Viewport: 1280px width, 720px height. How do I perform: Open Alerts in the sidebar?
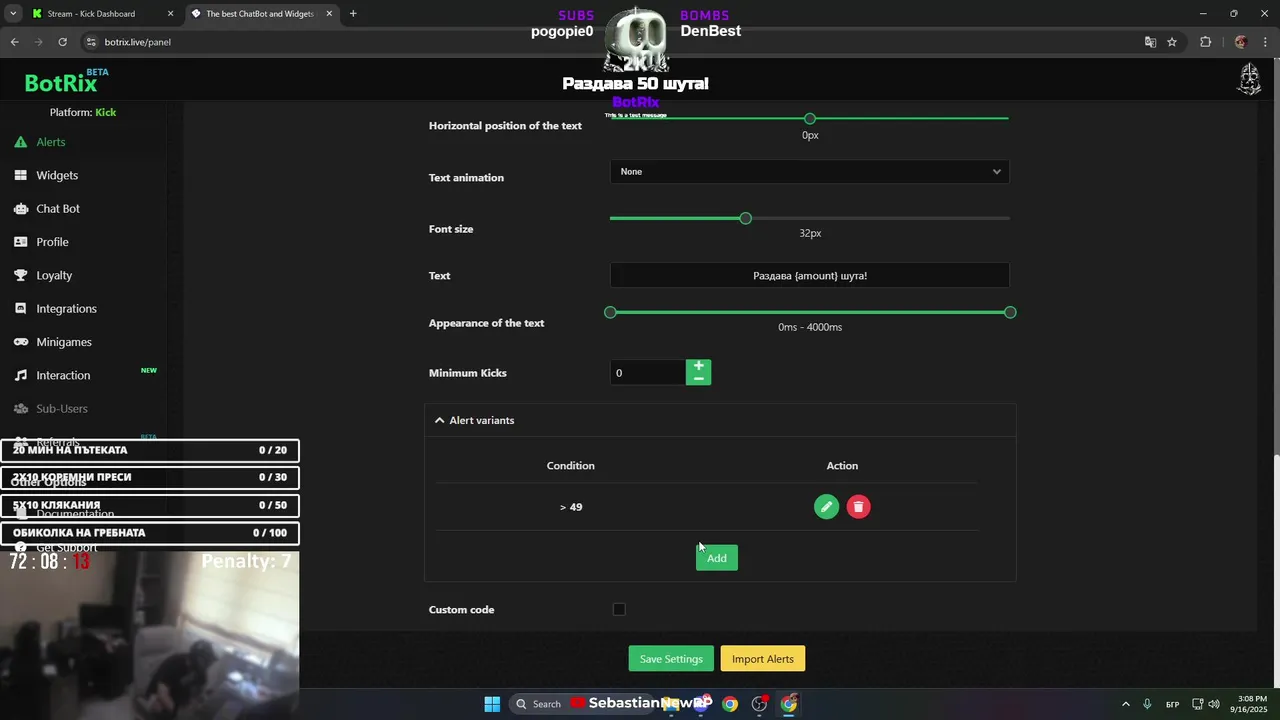pyautogui.click(x=51, y=142)
